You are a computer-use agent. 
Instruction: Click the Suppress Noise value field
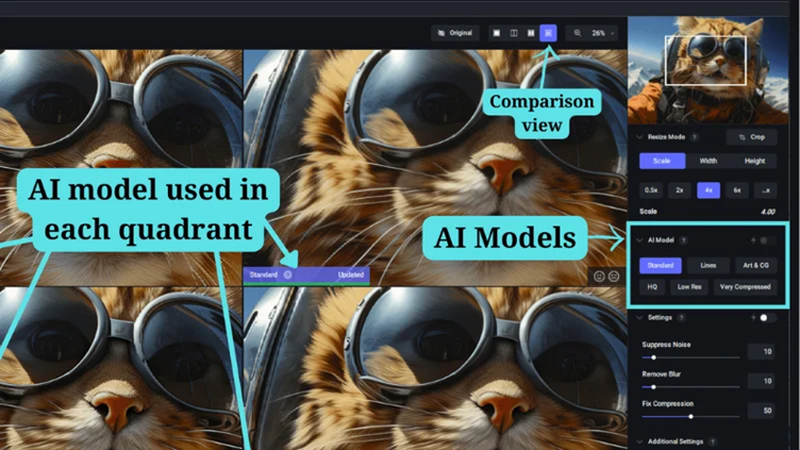coord(761,352)
